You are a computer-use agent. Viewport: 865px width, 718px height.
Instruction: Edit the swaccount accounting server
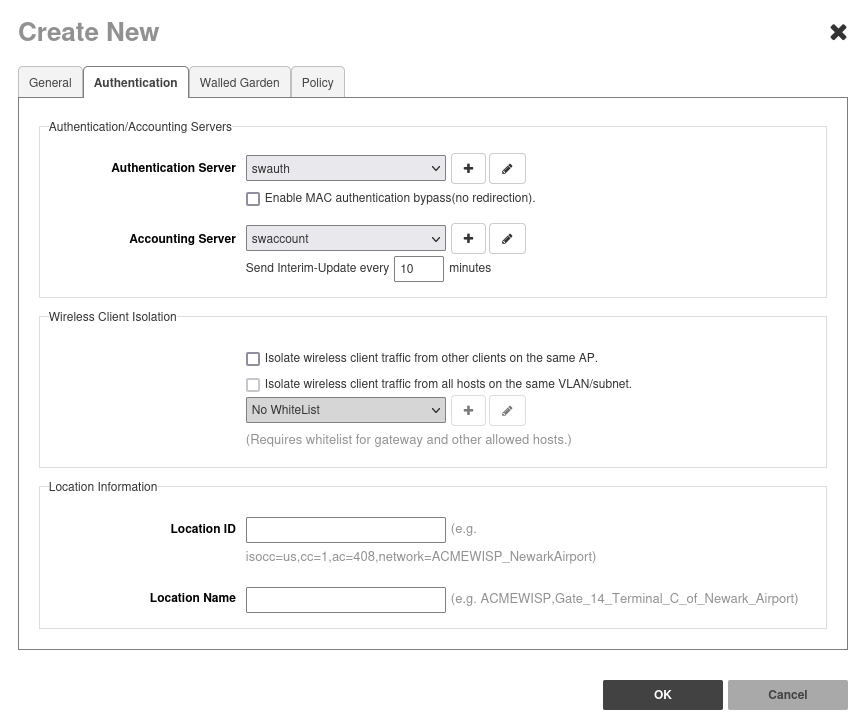click(507, 239)
